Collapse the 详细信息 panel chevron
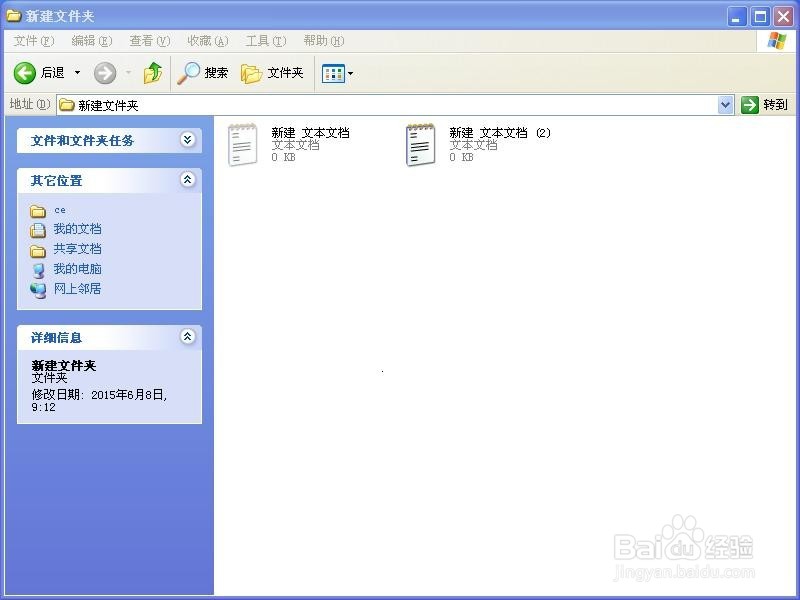The width and height of the screenshot is (800, 600). [x=187, y=337]
